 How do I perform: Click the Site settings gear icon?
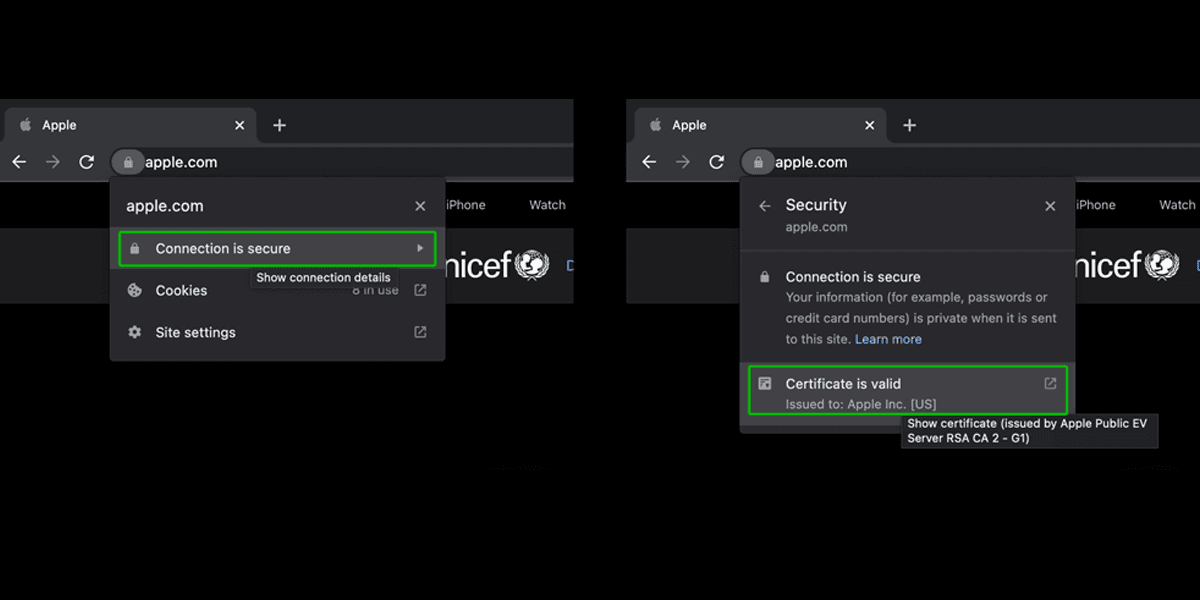click(135, 332)
